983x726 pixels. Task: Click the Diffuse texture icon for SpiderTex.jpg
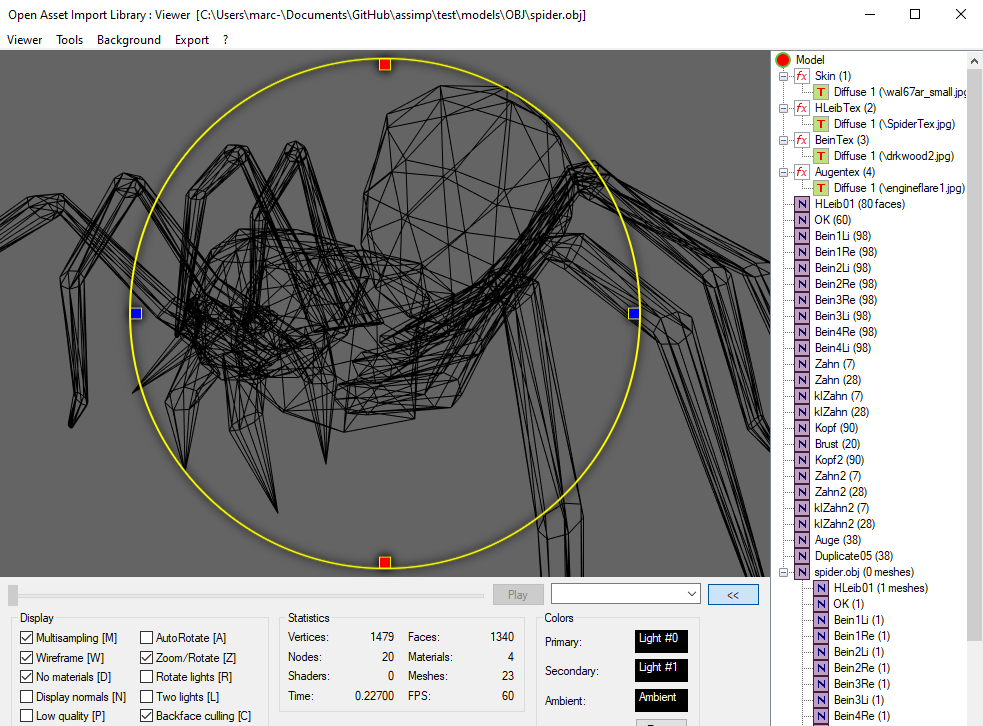point(821,123)
